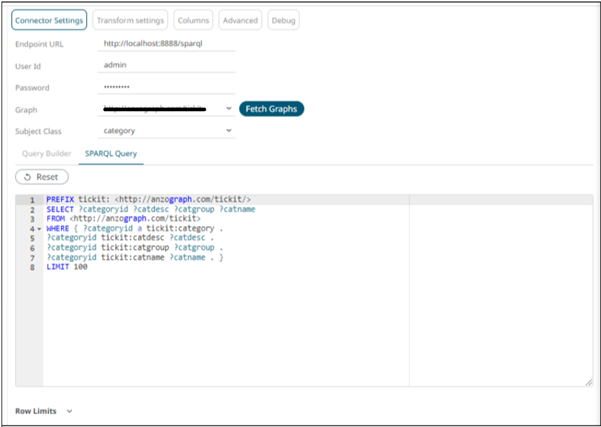Open the Columns tab

click(193, 20)
